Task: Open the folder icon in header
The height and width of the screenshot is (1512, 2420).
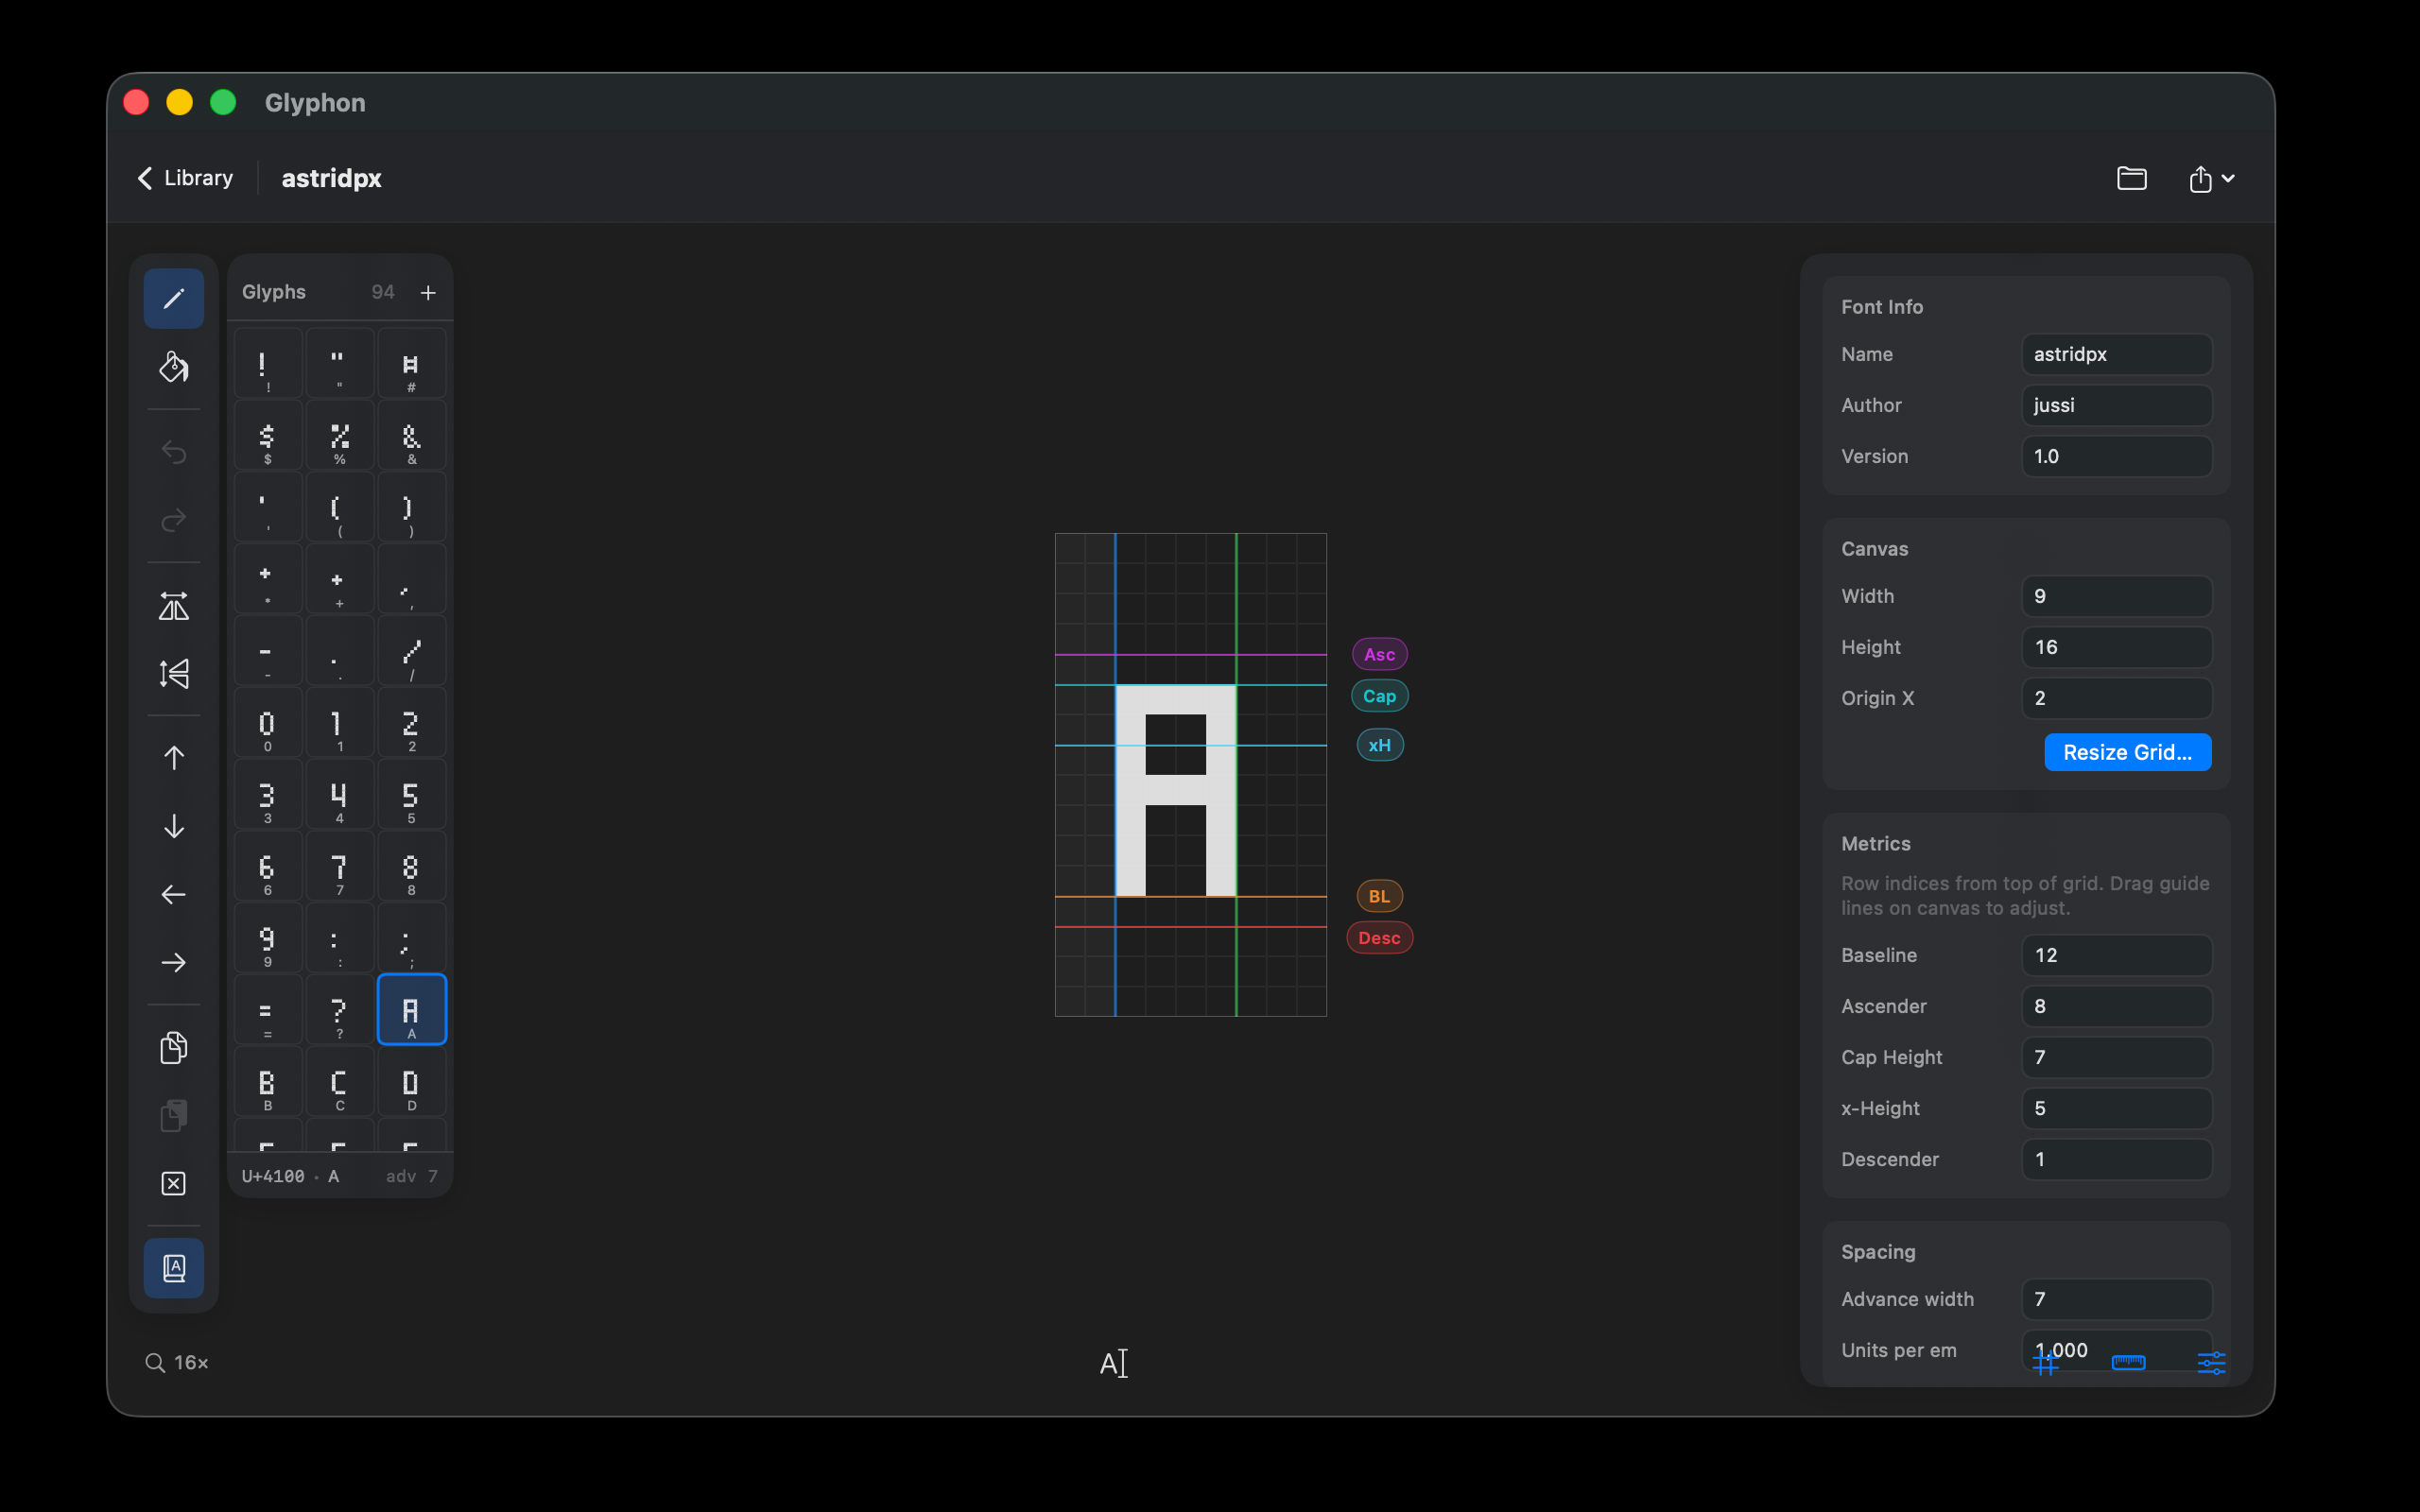Action: pos(2132,178)
